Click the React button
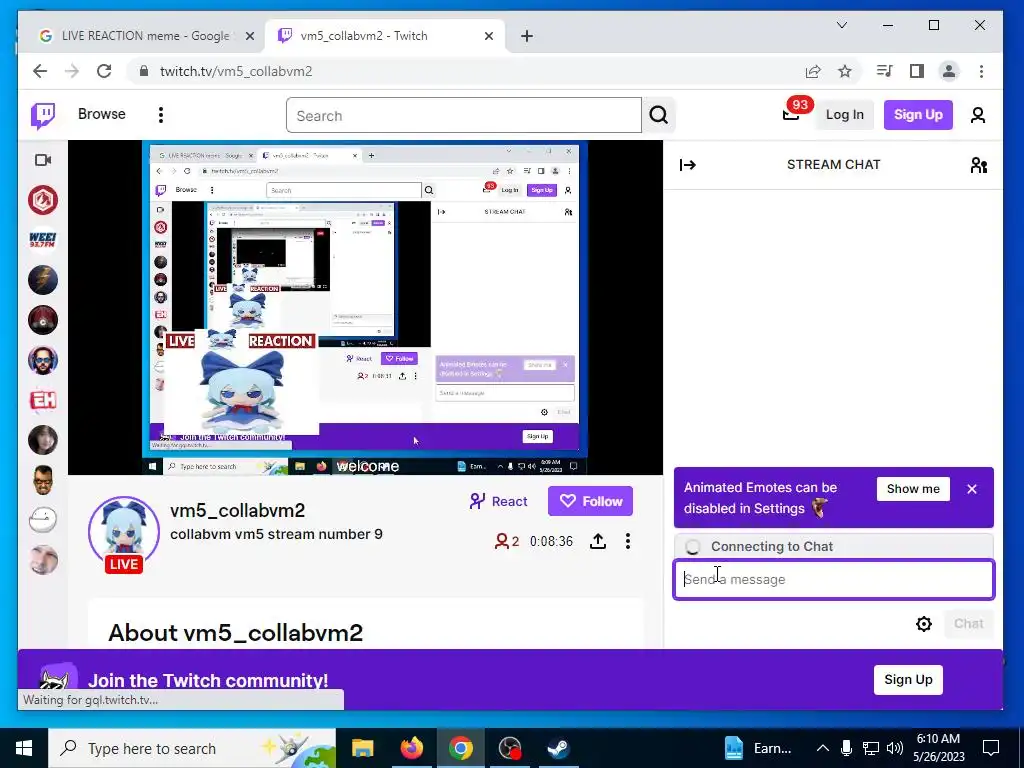Image resolution: width=1024 pixels, height=768 pixels. (x=498, y=502)
